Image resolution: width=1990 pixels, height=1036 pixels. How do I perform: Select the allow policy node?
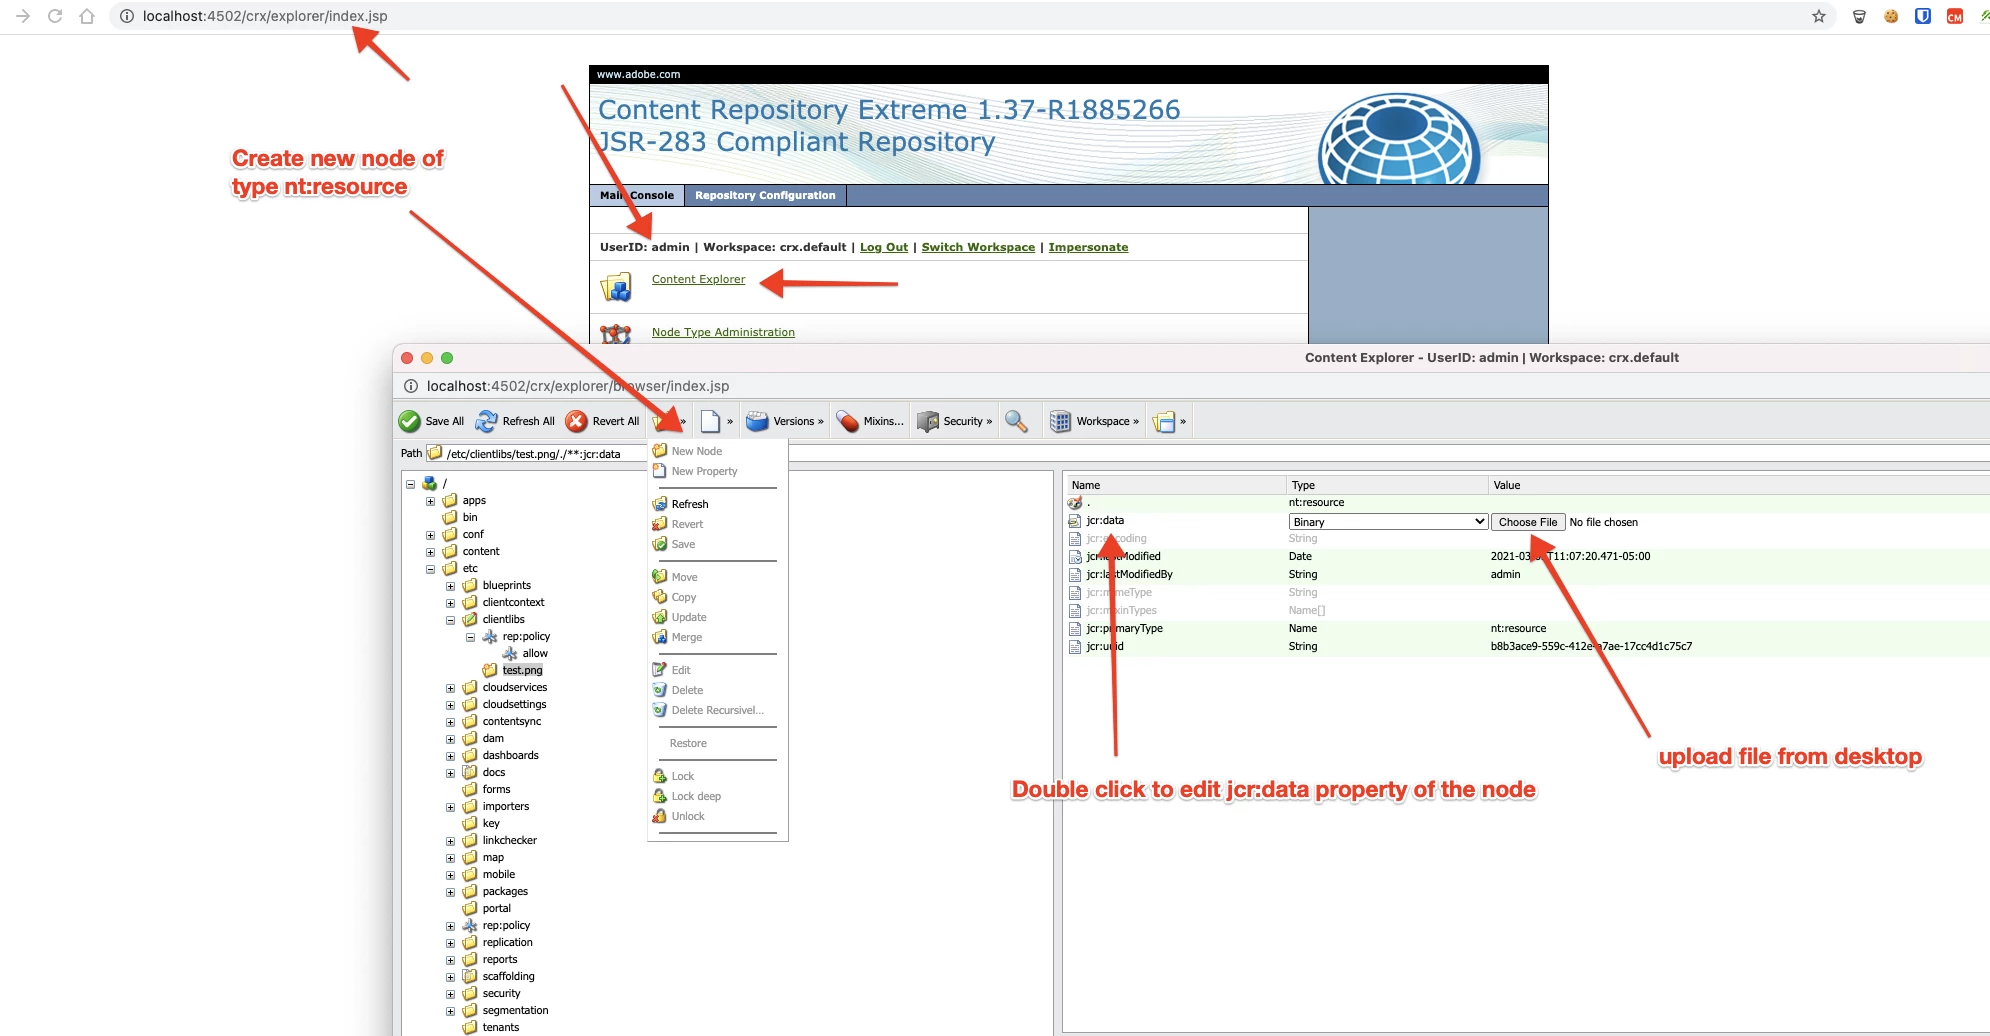pos(535,653)
